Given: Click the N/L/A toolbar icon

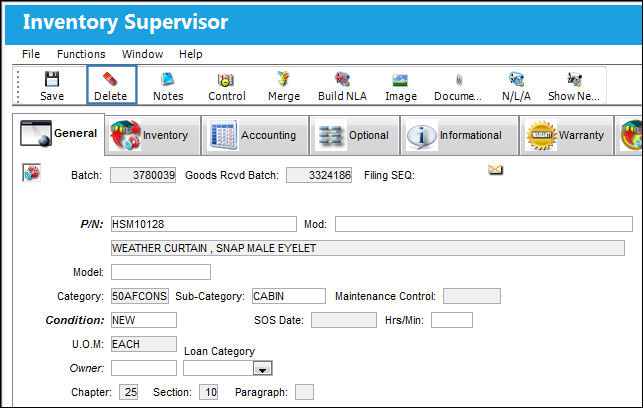Looking at the screenshot, I should point(516,79).
